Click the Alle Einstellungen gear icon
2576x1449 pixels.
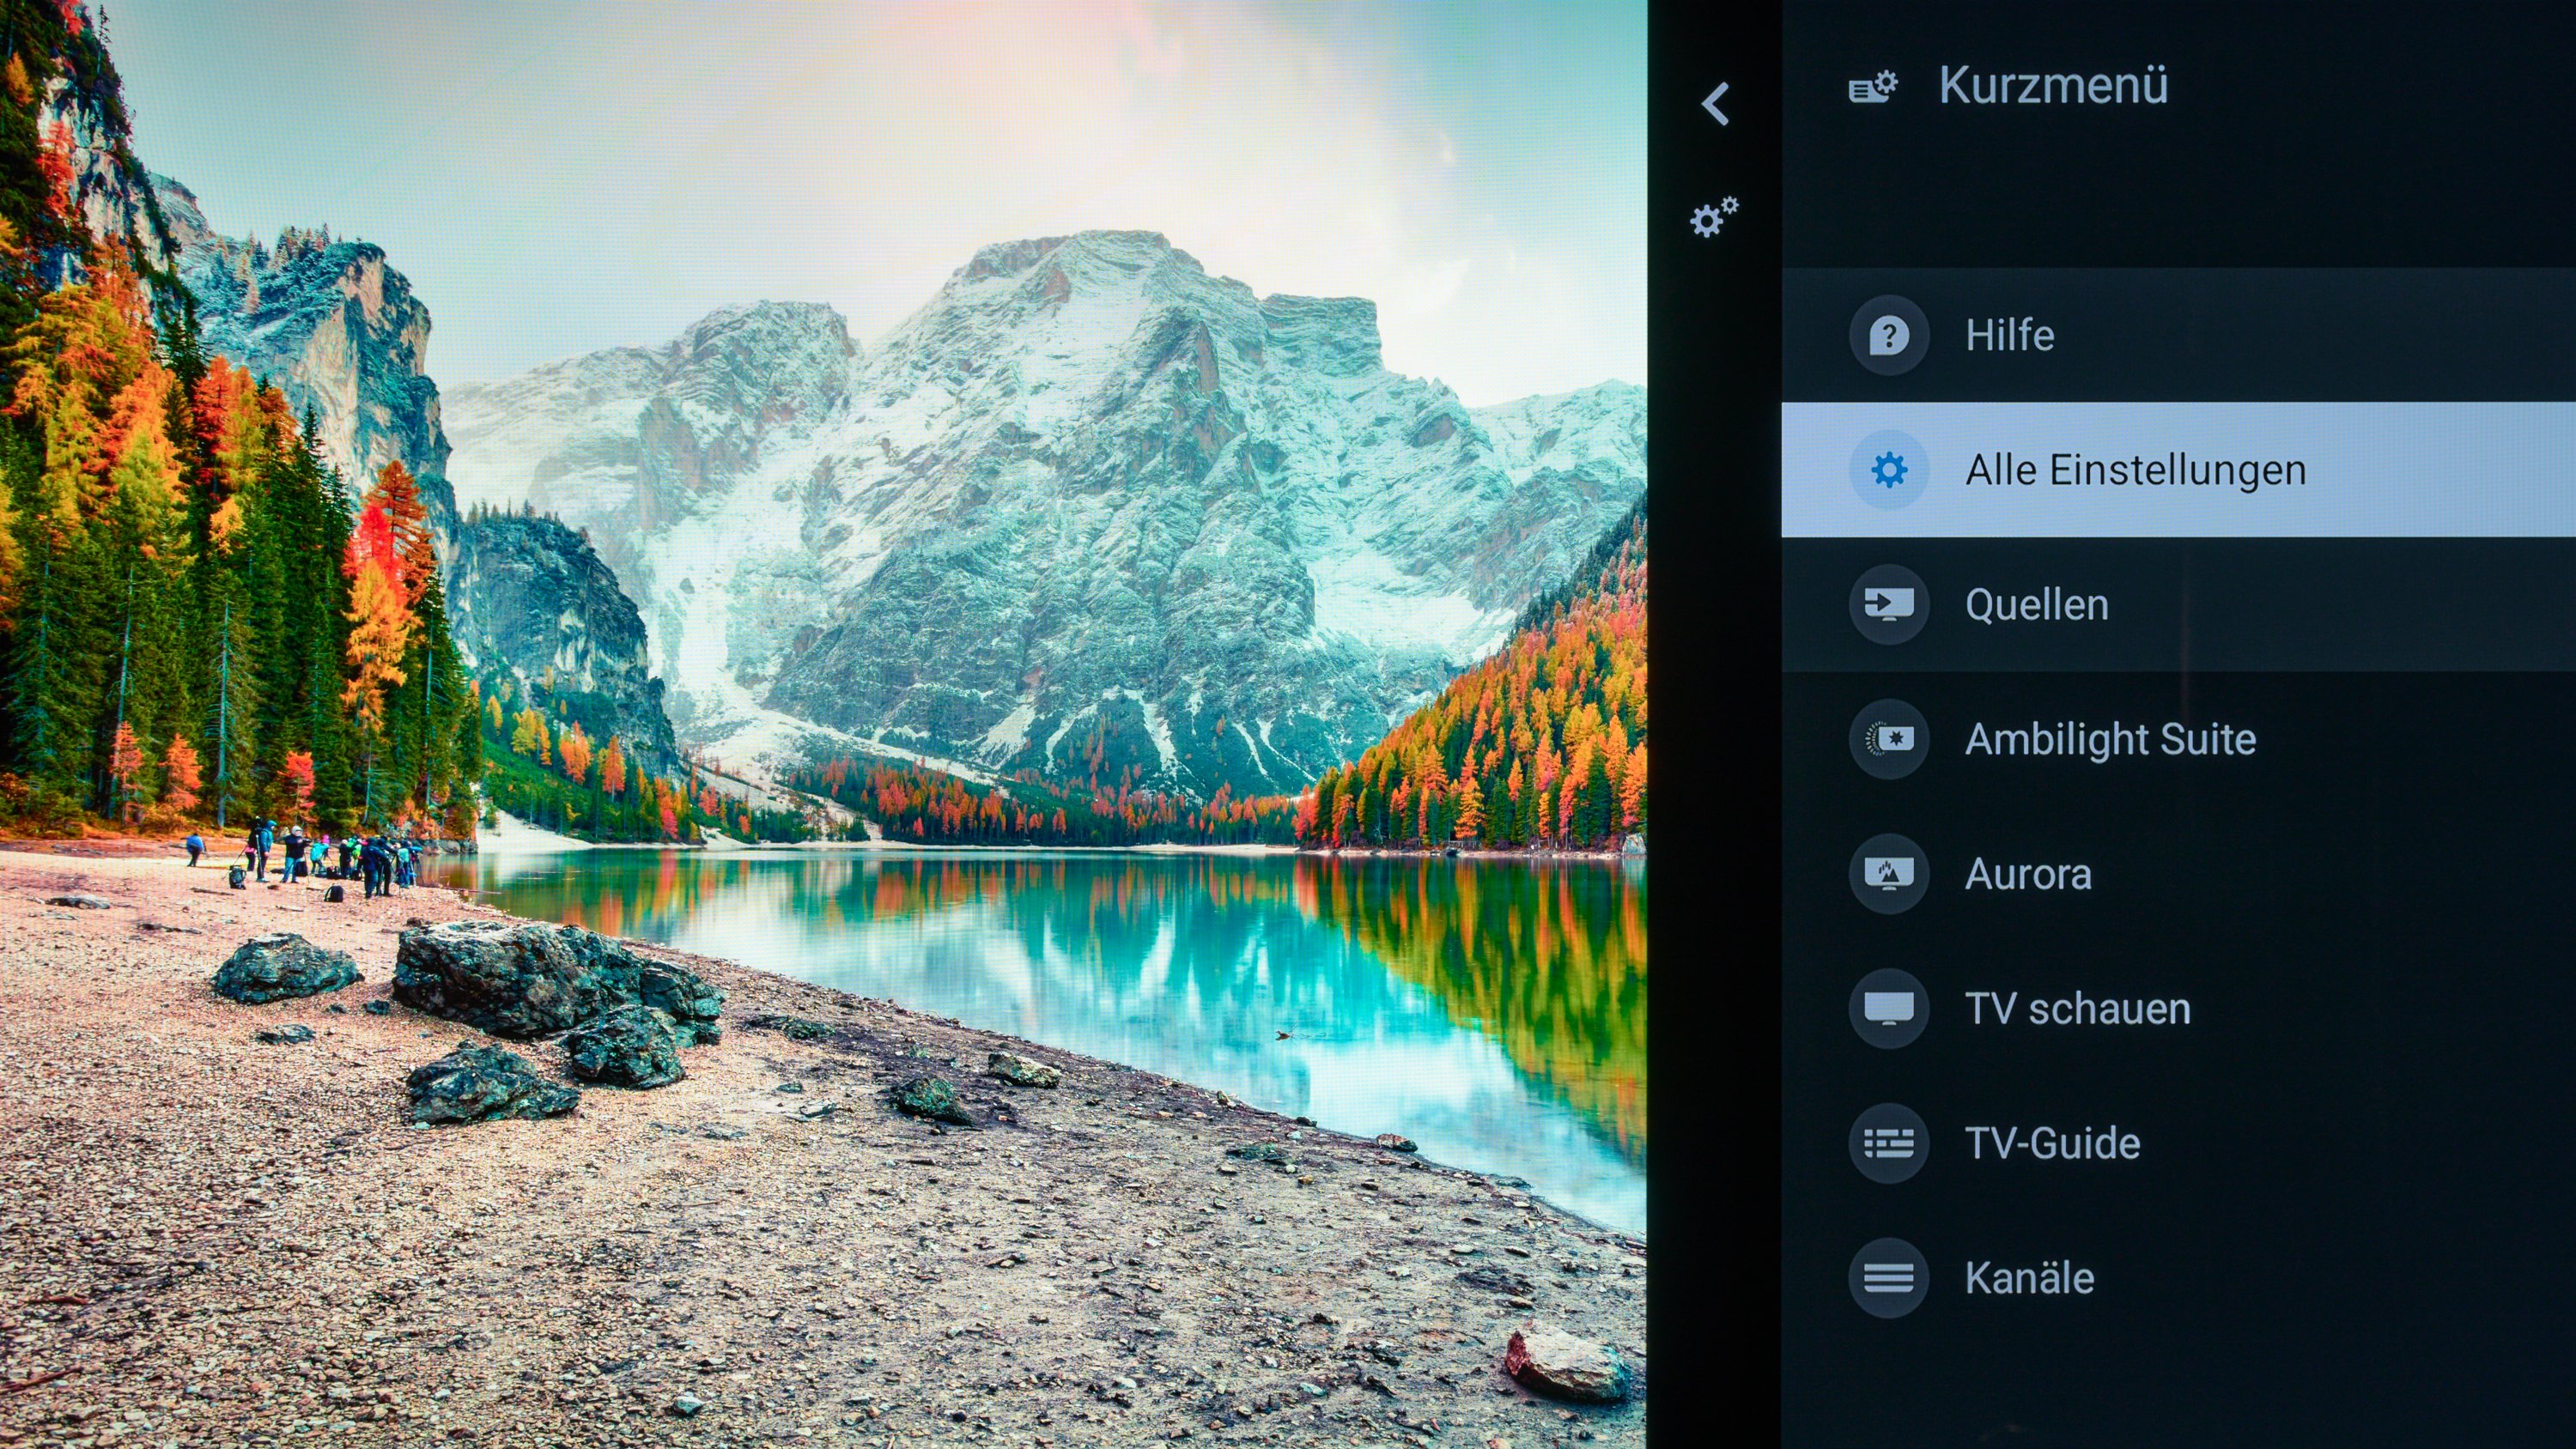click(x=1888, y=470)
